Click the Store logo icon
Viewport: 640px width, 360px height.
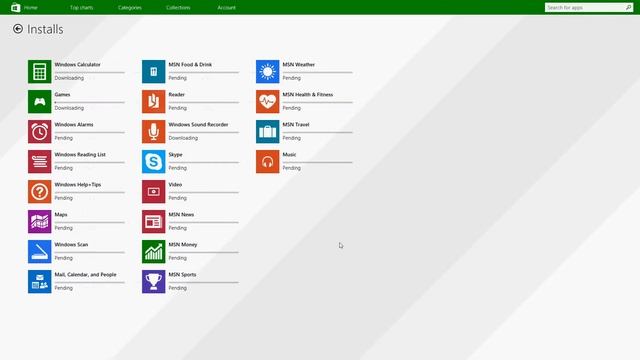16,7
